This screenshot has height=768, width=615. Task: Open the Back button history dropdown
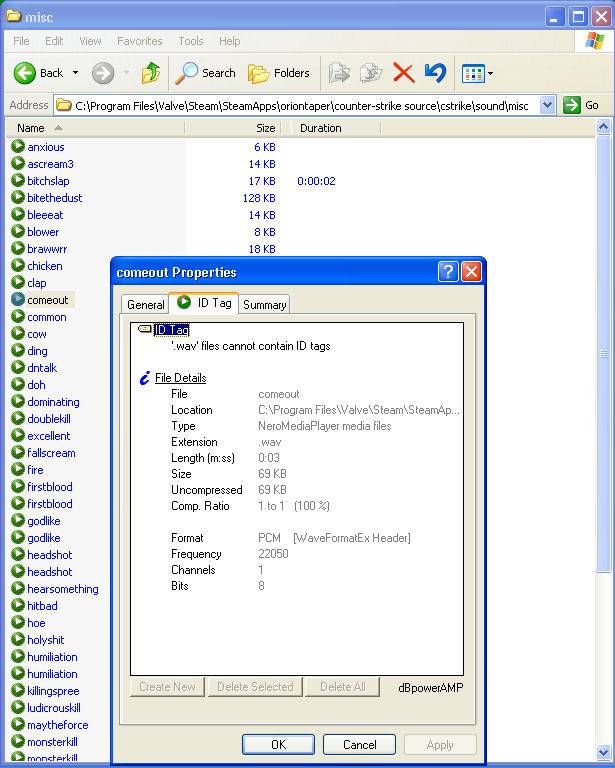75,73
